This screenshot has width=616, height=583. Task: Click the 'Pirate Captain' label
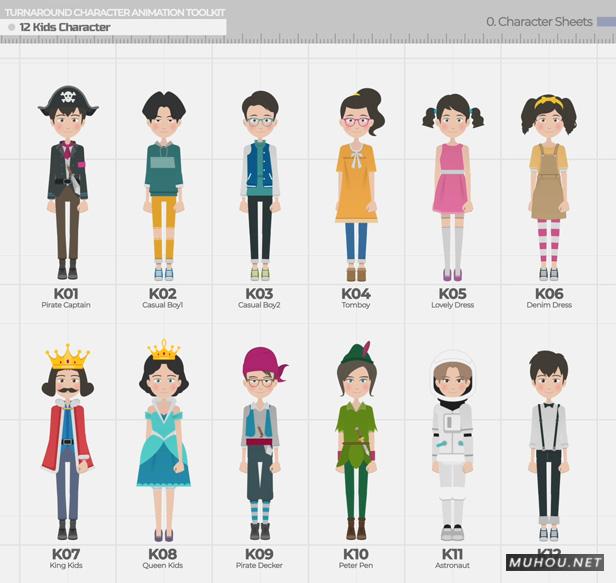(x=66, y=305)
